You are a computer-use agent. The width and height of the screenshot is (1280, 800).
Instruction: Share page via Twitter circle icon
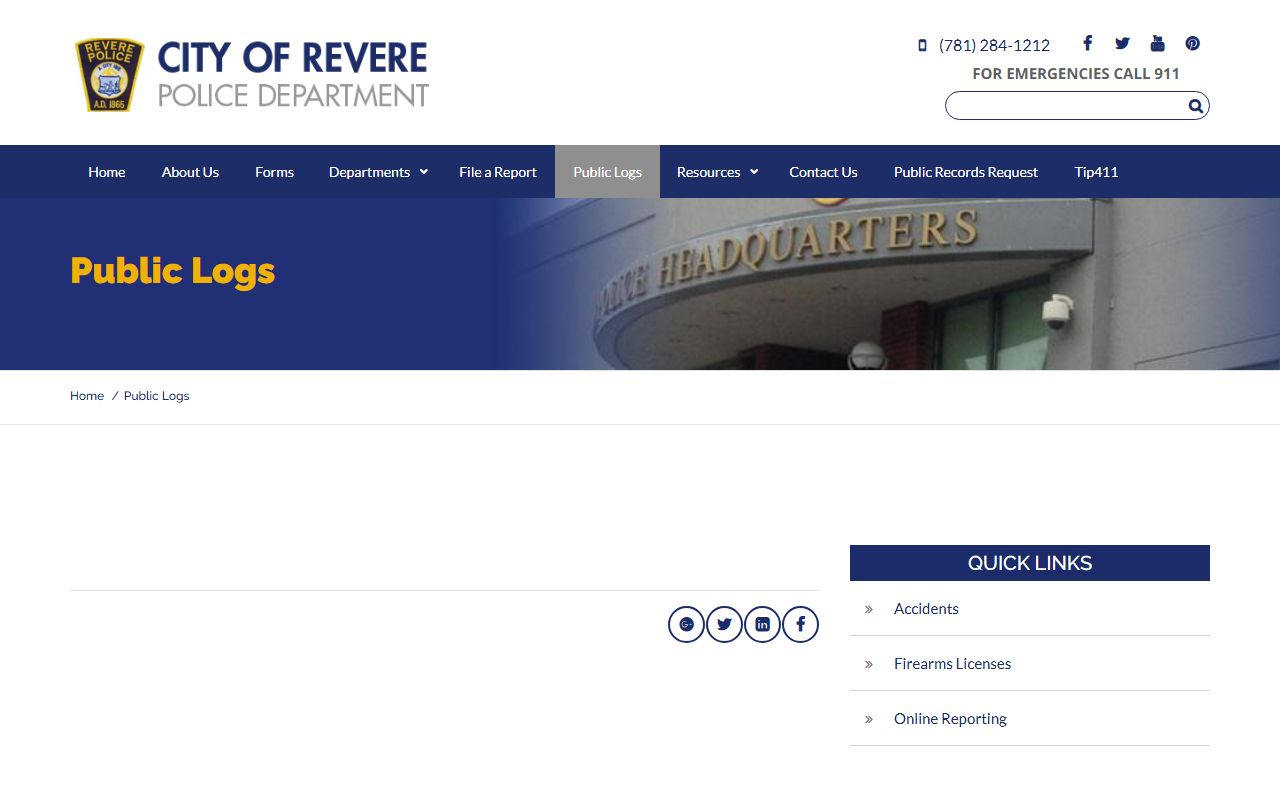(x=724, y=624)
